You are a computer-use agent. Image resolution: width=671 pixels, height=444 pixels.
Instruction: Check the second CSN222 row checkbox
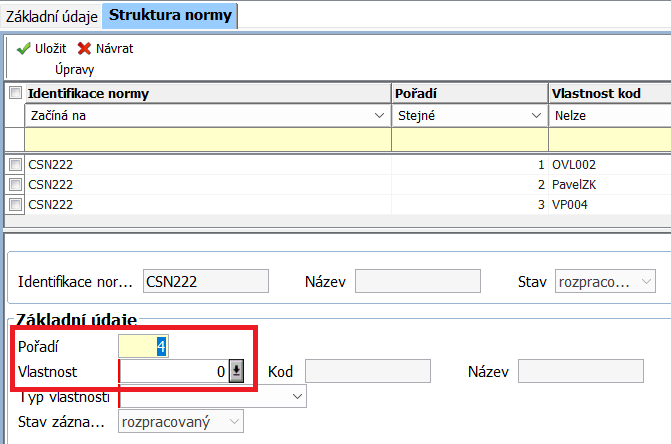coord(15,184)
